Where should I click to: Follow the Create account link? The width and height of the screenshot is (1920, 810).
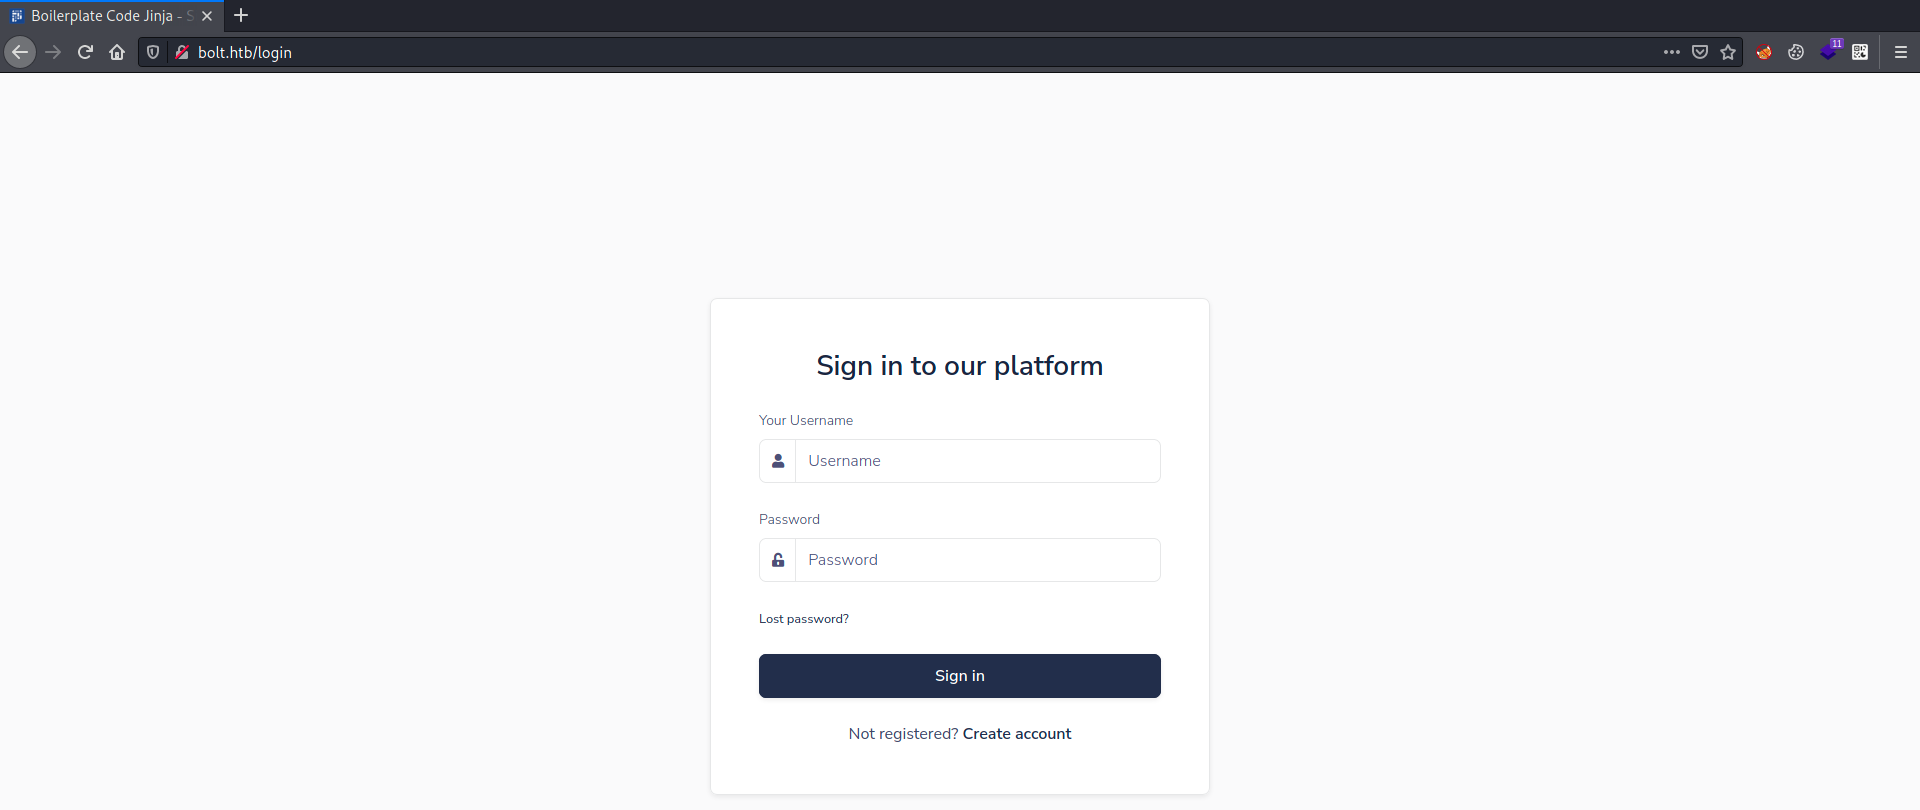(x=1017, y=734)
